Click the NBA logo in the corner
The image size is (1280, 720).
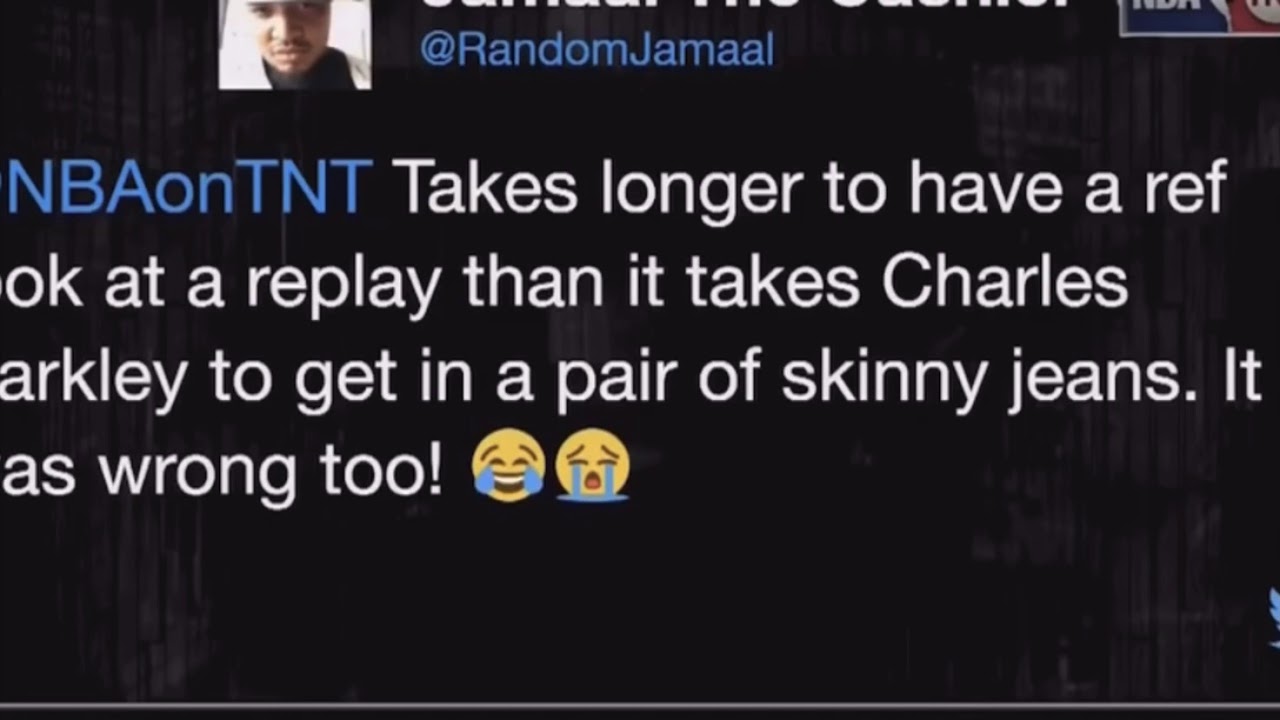point(1177,16)
